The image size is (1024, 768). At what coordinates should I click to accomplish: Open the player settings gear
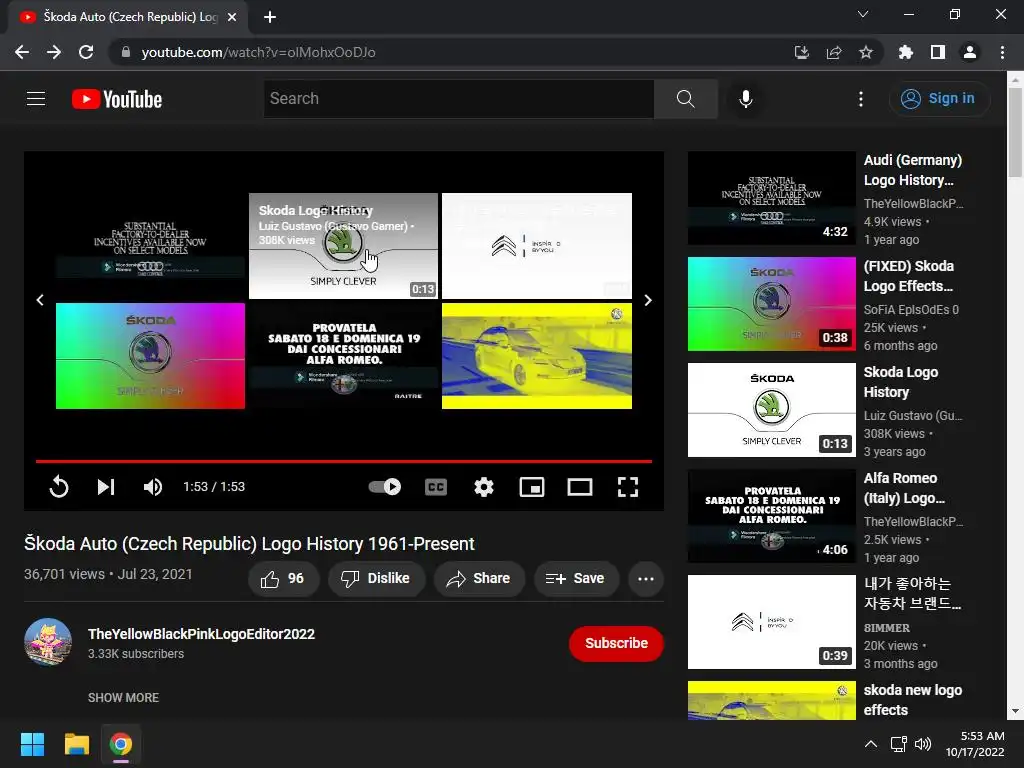(x=484, y=487)
